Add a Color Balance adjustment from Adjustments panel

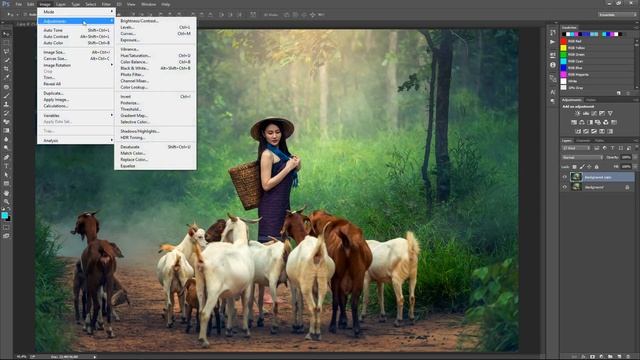[582, 122]
